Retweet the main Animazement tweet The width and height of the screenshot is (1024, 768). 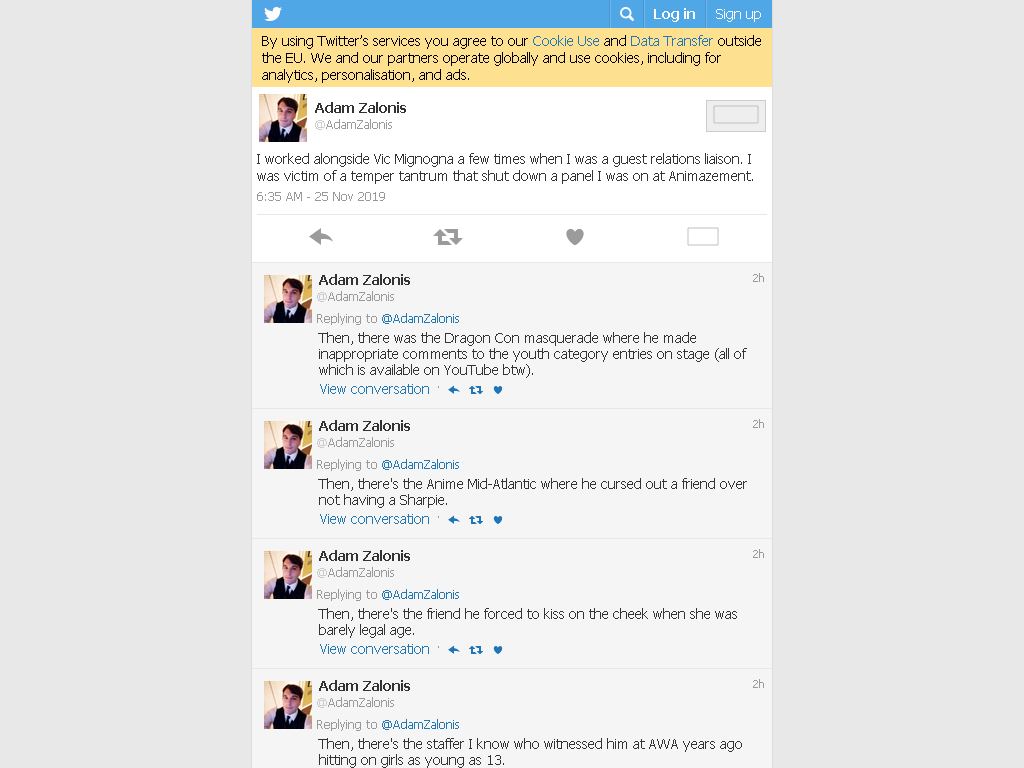click(448, 236)
